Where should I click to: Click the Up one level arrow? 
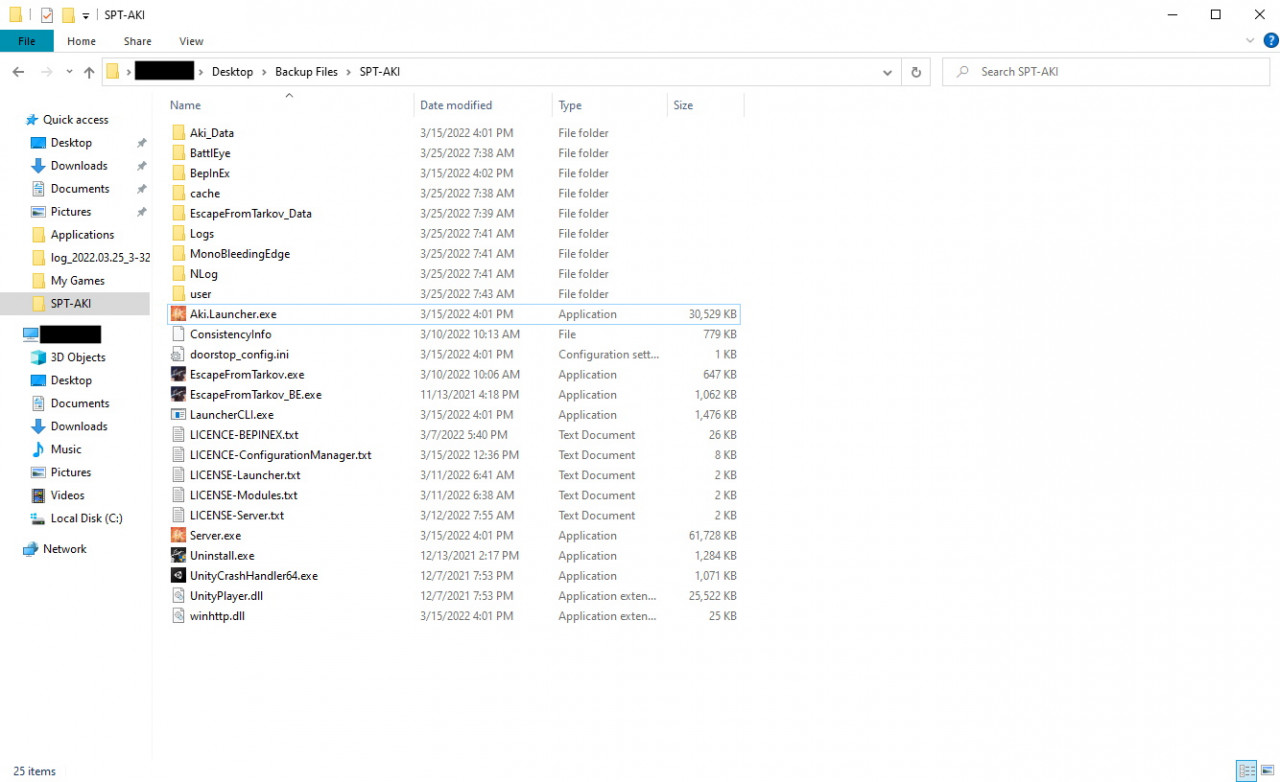click(x=89, y=72)
